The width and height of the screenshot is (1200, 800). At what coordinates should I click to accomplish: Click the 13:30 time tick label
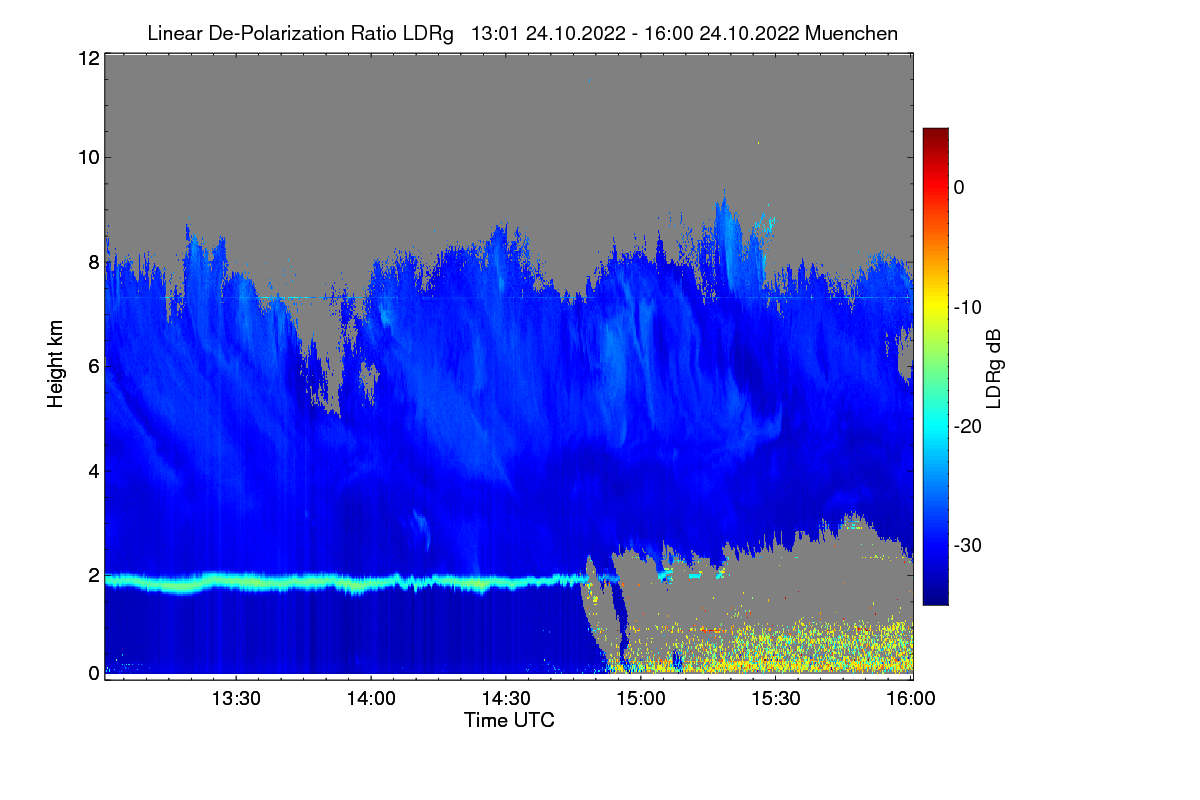coord(236,699)
